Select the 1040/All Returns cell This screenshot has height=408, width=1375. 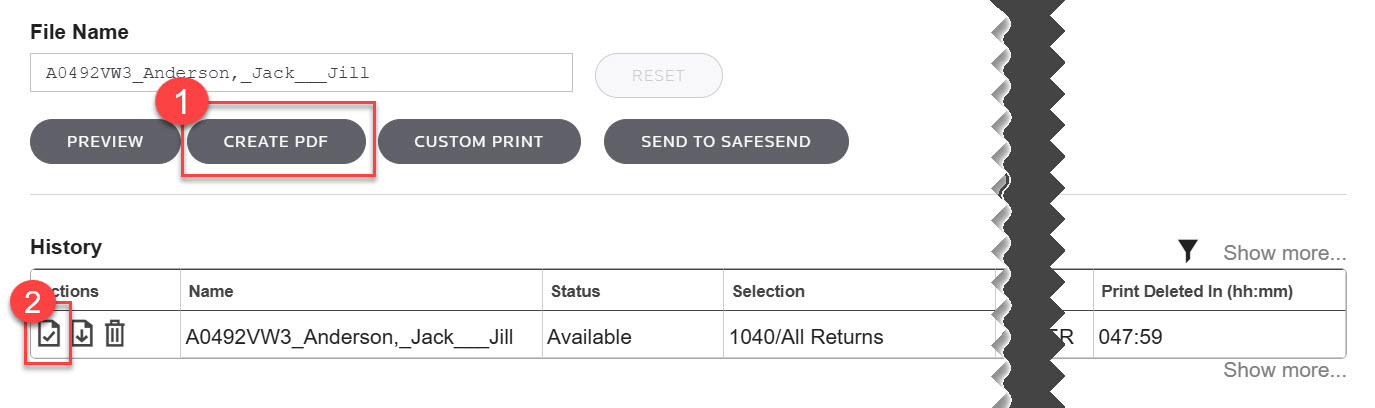point(807,337)
